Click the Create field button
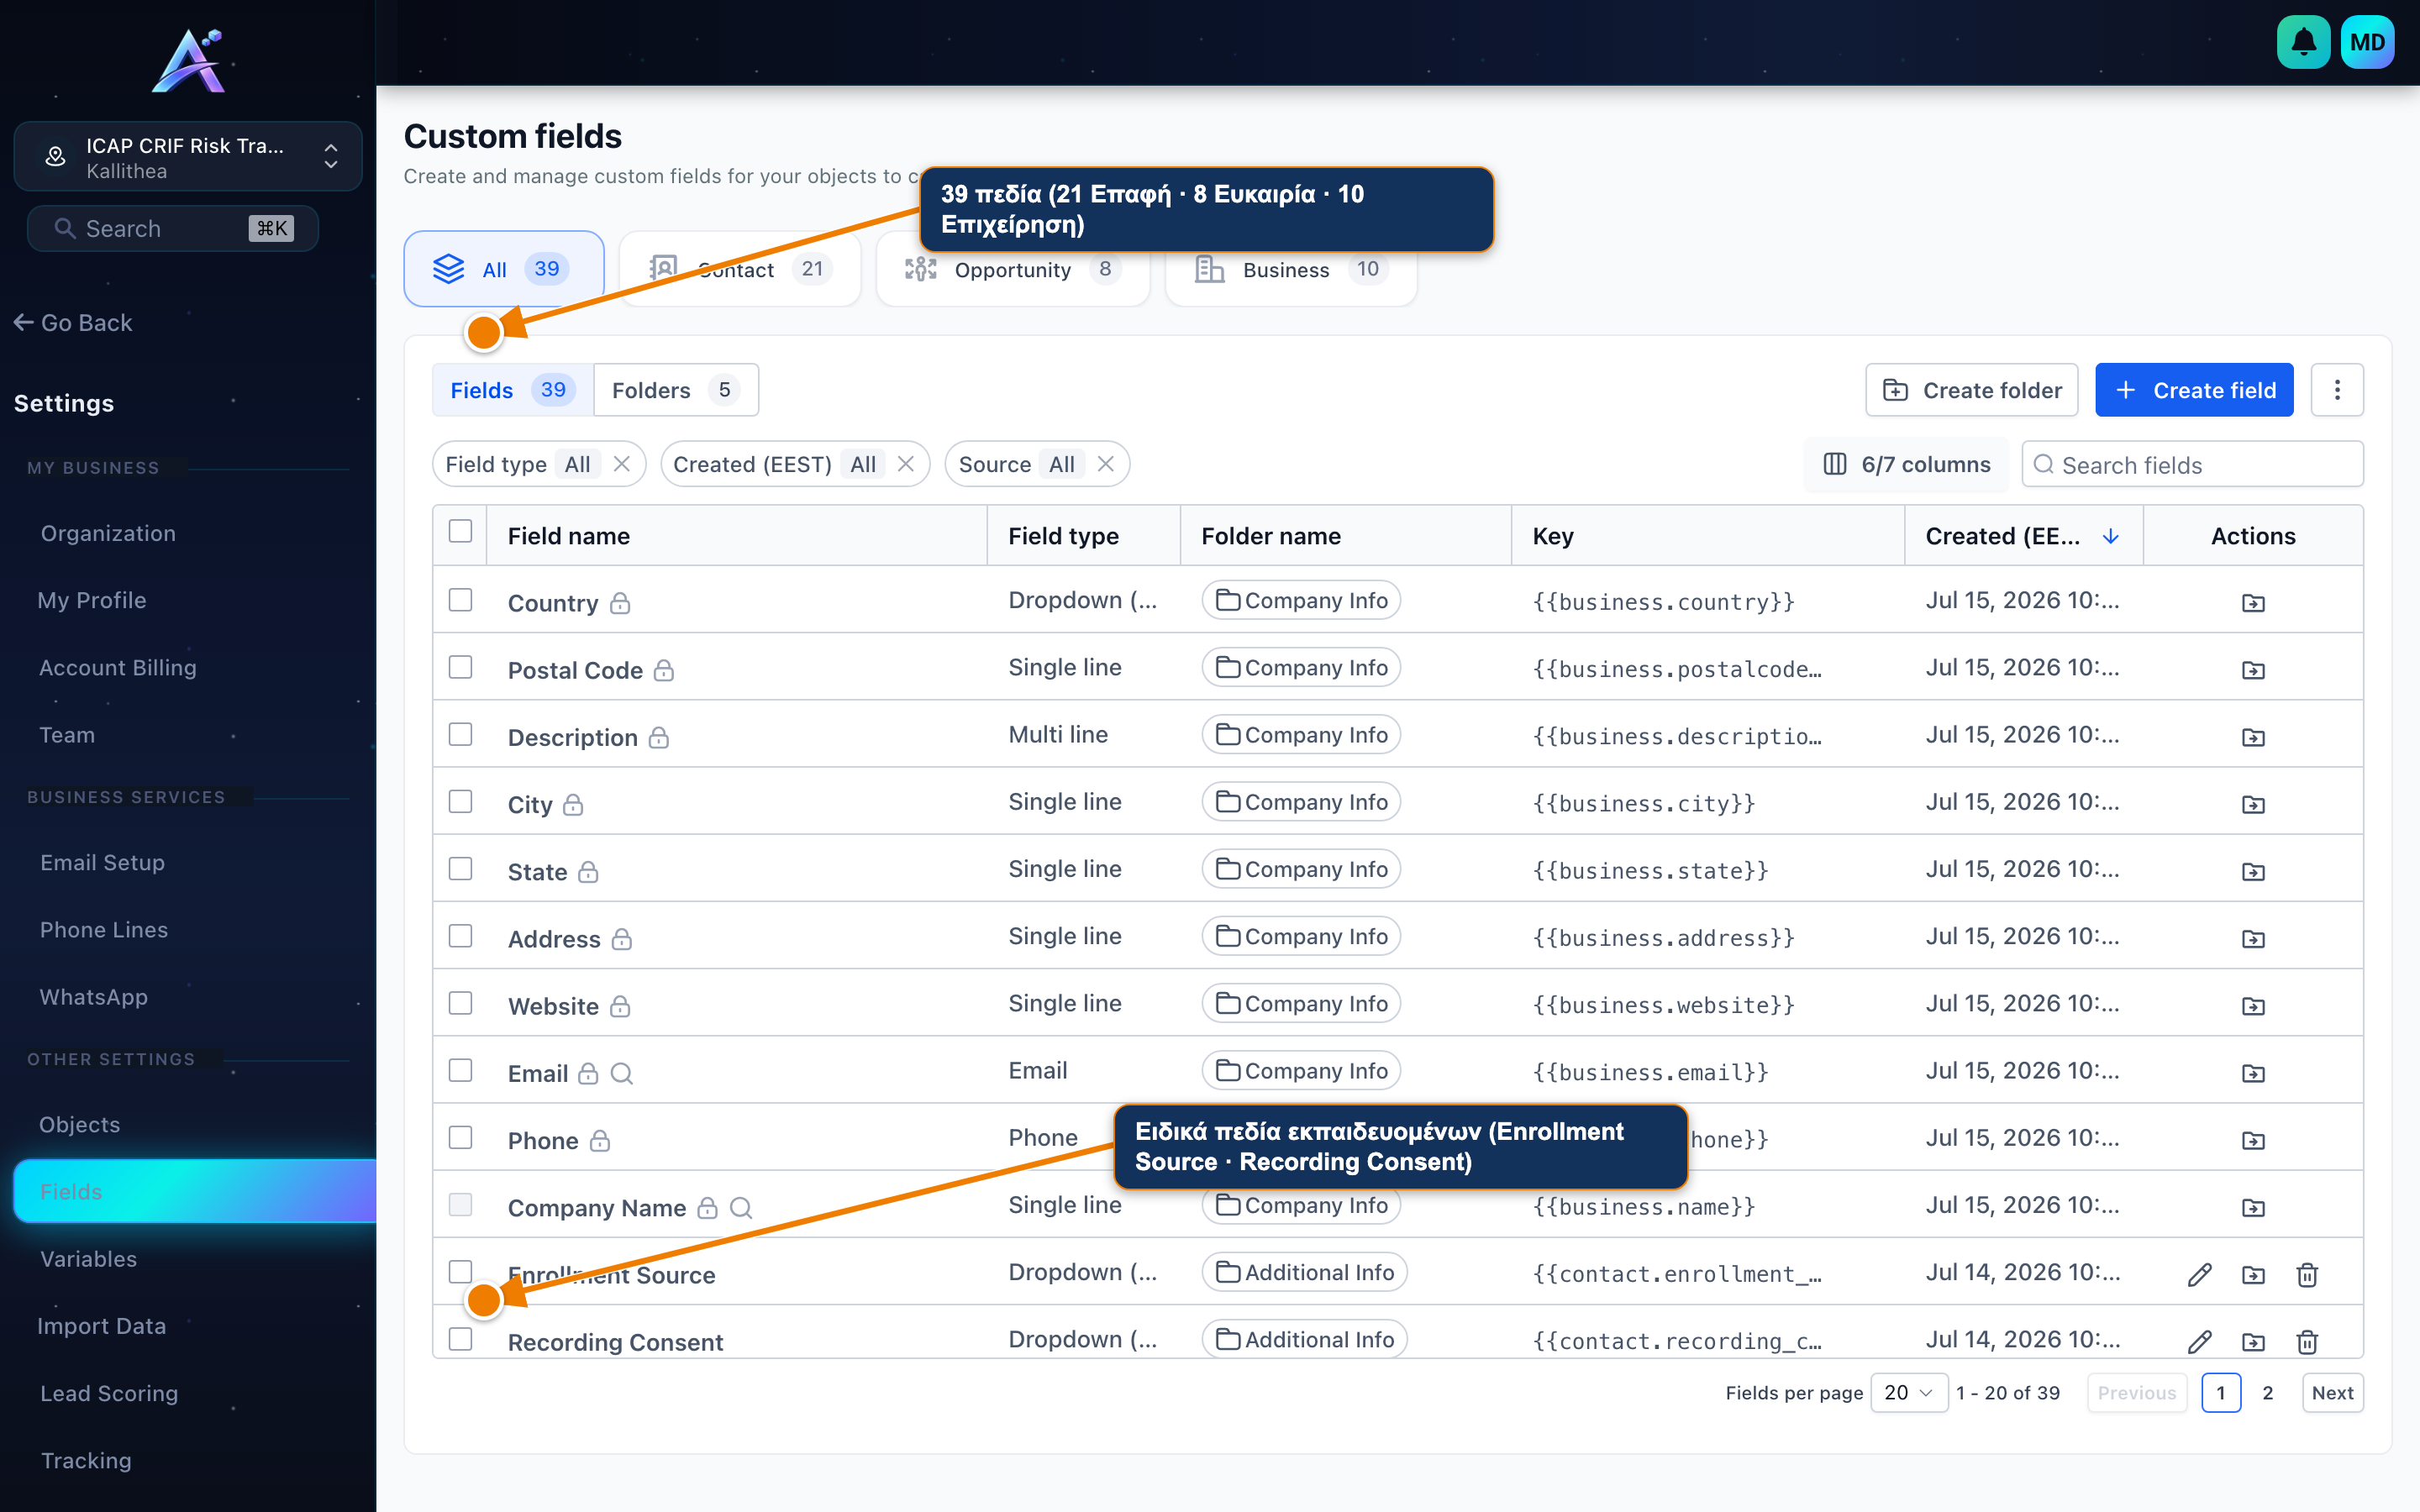The width and height of the screenshot is (2420, 1512). coord(2194,390)
